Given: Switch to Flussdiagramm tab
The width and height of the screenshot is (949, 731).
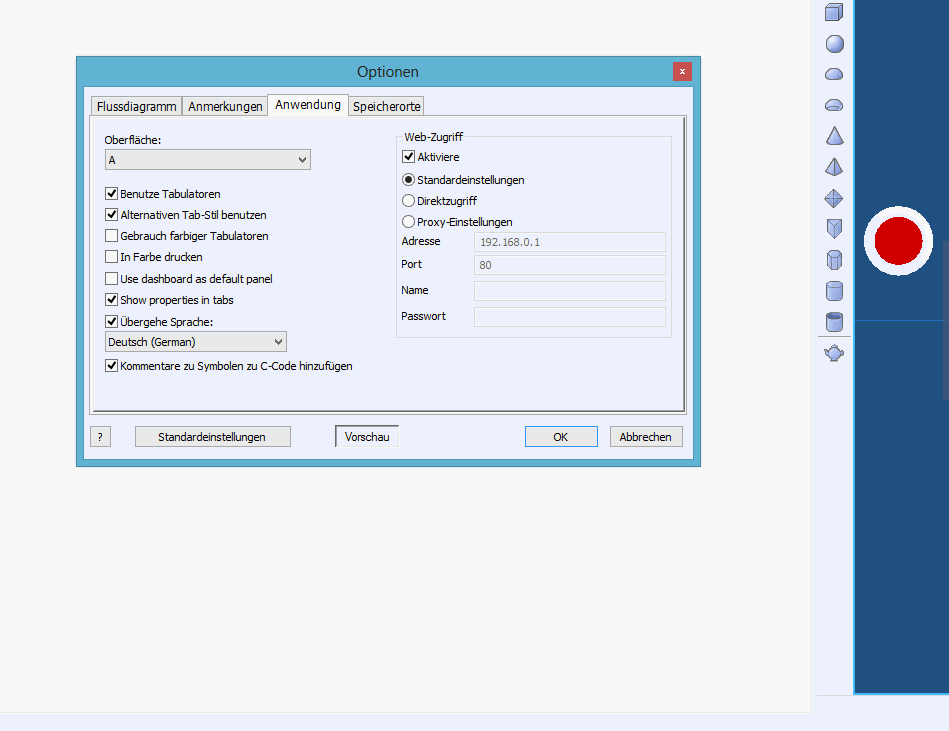Looking at the screenshot, I should point(136,106).
